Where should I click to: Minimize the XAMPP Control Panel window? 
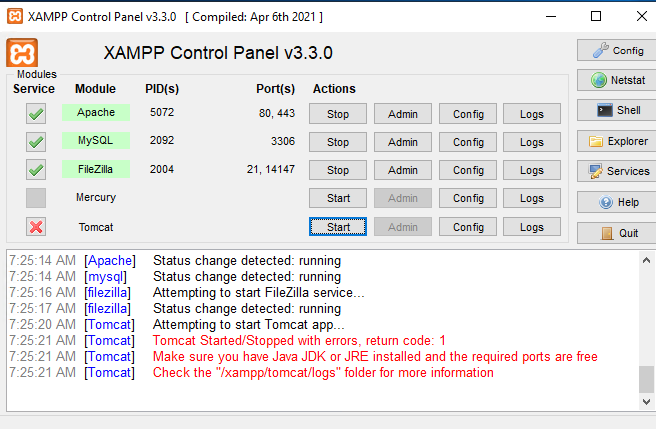[551, 16]
